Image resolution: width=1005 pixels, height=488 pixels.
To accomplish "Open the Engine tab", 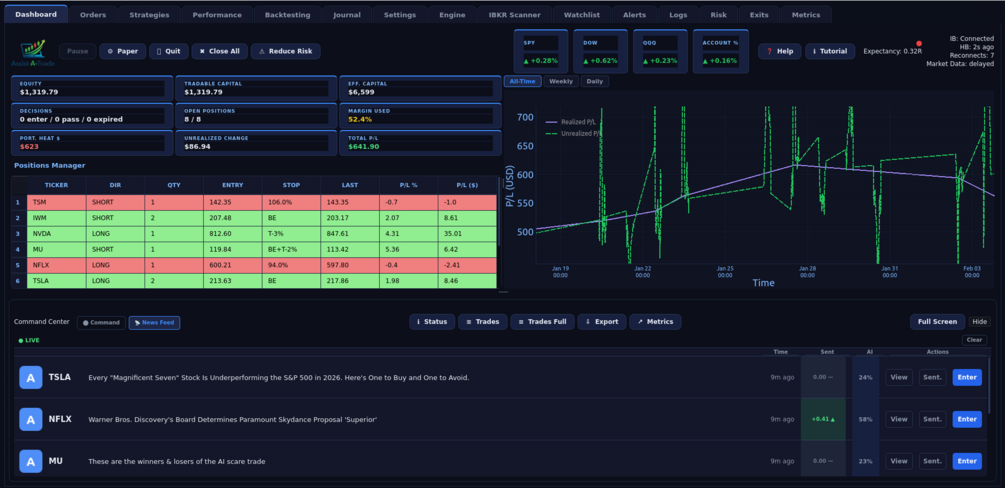I will tap(453, 15).
